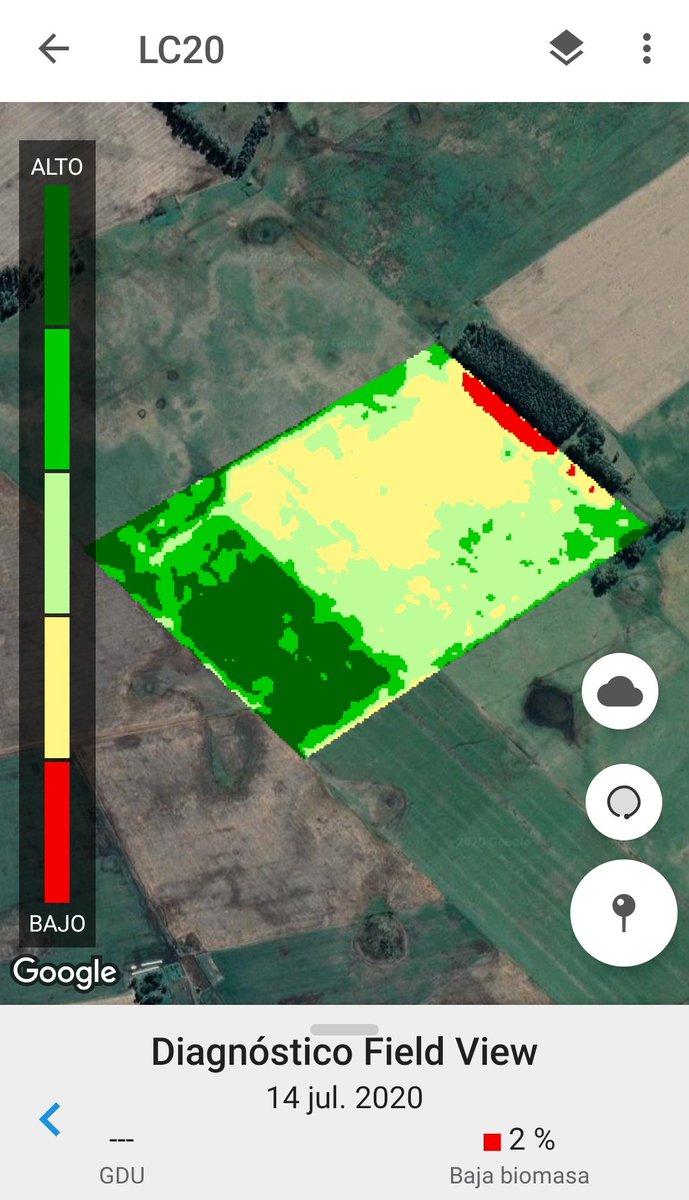Tap the BAJO legend label
Image resolution: width=689 pixels, height=1200 pixels.
coord(57,924)
